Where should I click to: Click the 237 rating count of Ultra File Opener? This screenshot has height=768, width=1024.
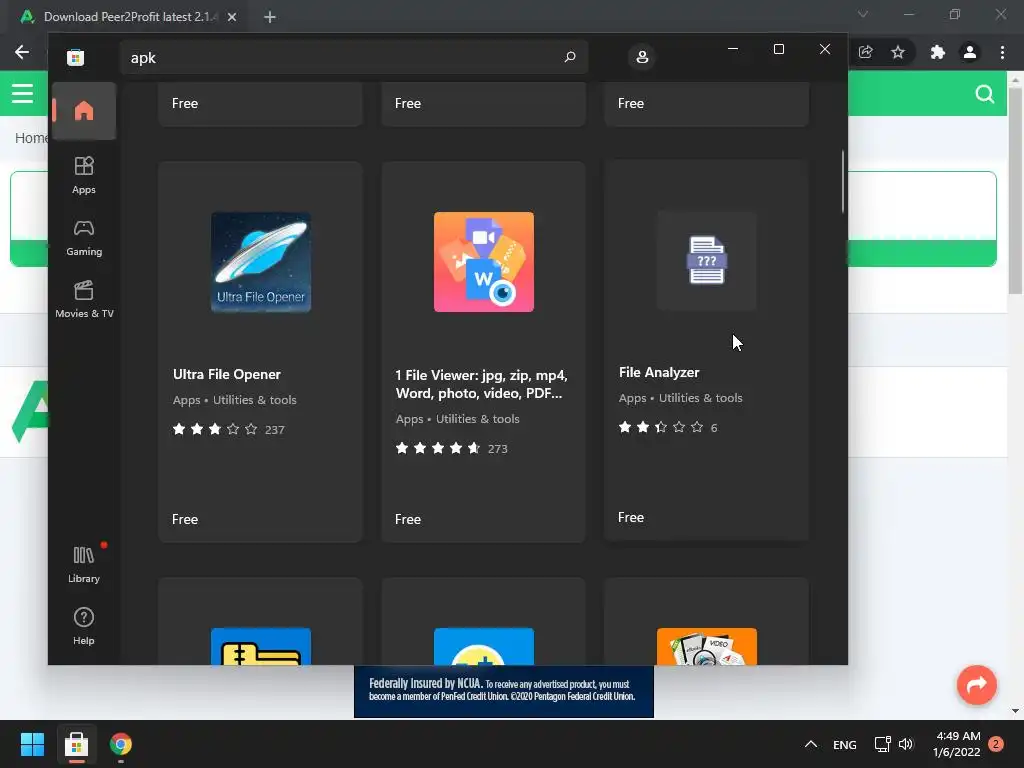(274, 430)
